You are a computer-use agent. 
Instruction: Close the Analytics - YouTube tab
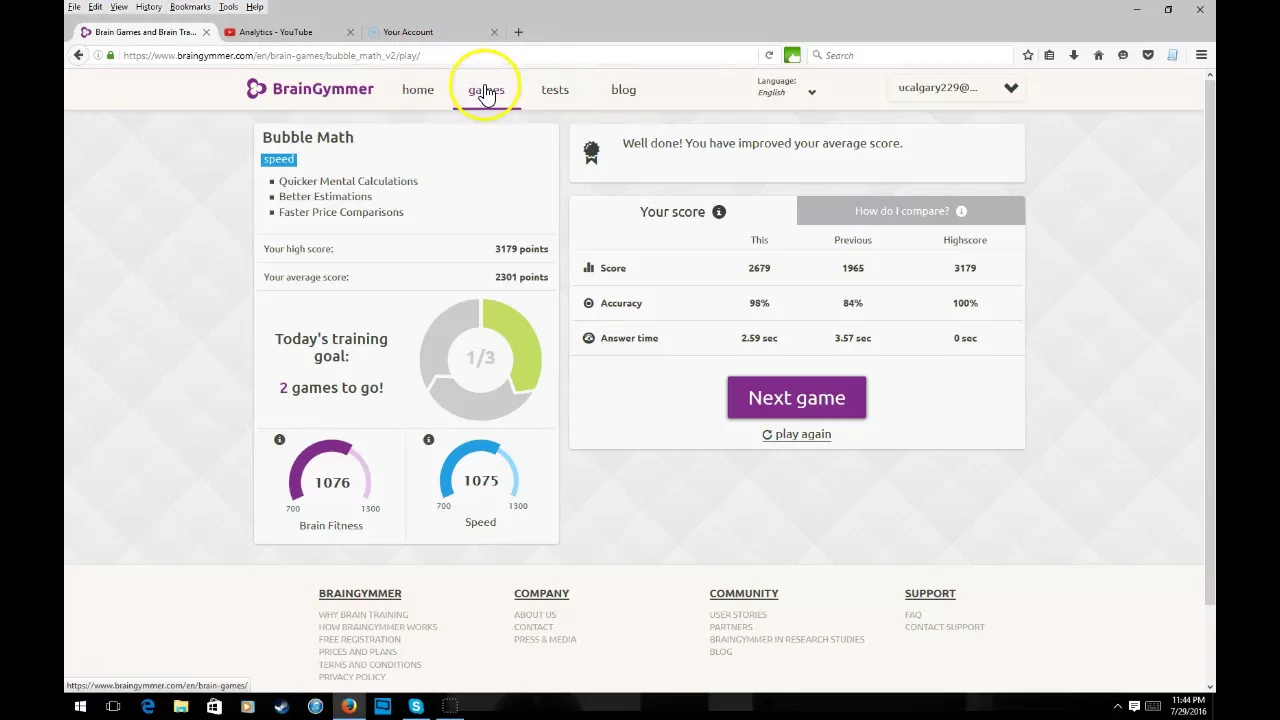350,32
